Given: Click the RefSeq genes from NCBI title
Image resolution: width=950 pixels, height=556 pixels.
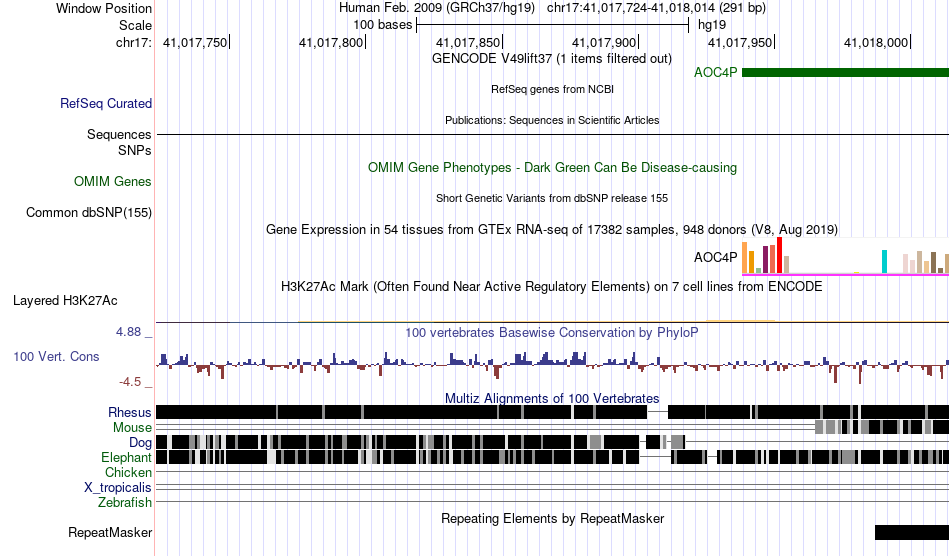Looking at the screenshot, I should point(553,89).
